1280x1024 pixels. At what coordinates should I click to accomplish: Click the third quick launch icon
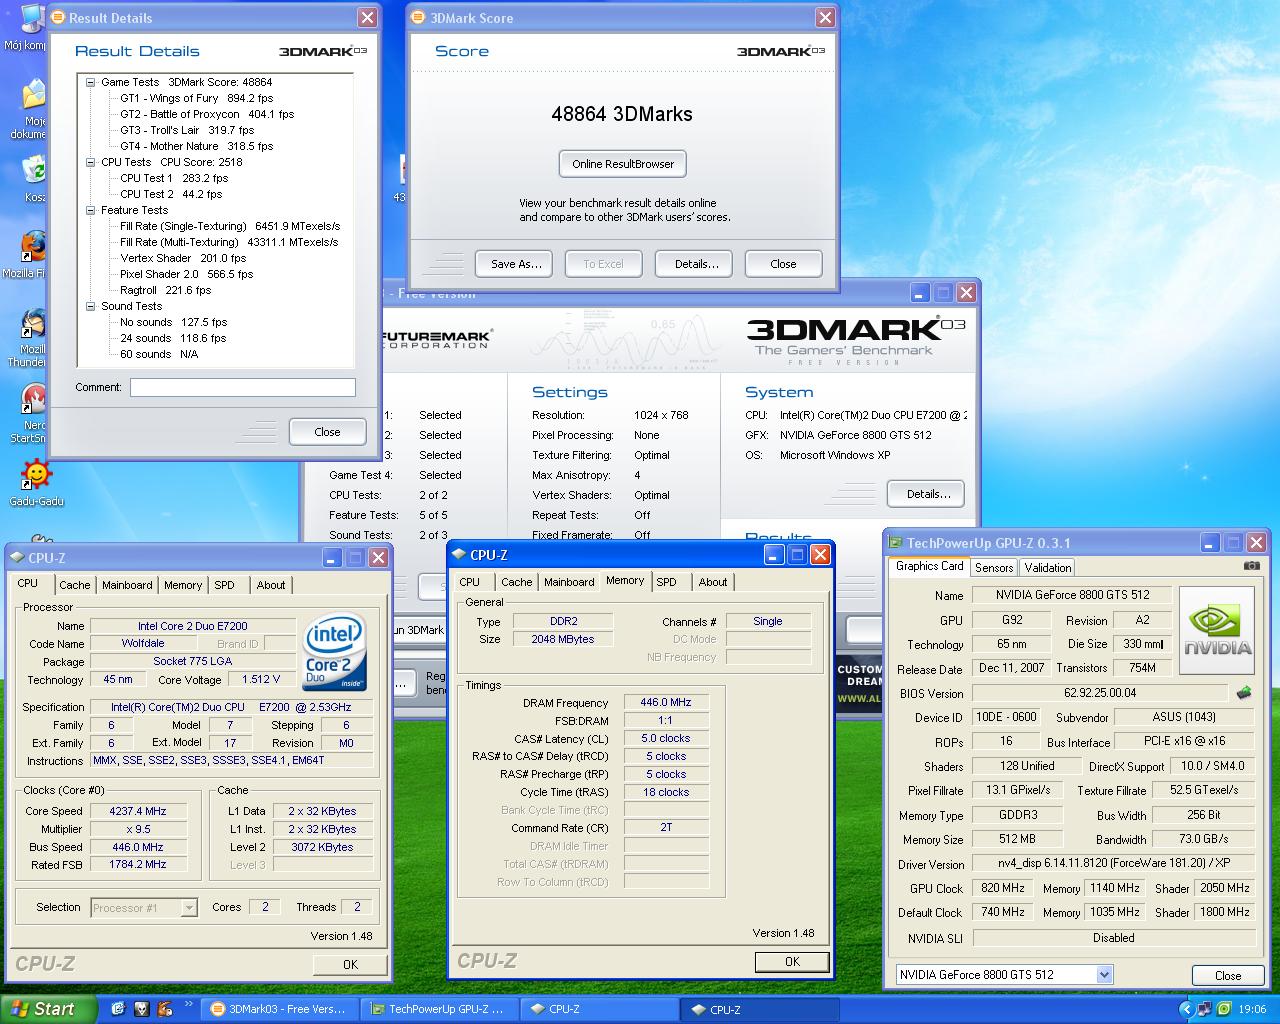(x=165, y=1009)
